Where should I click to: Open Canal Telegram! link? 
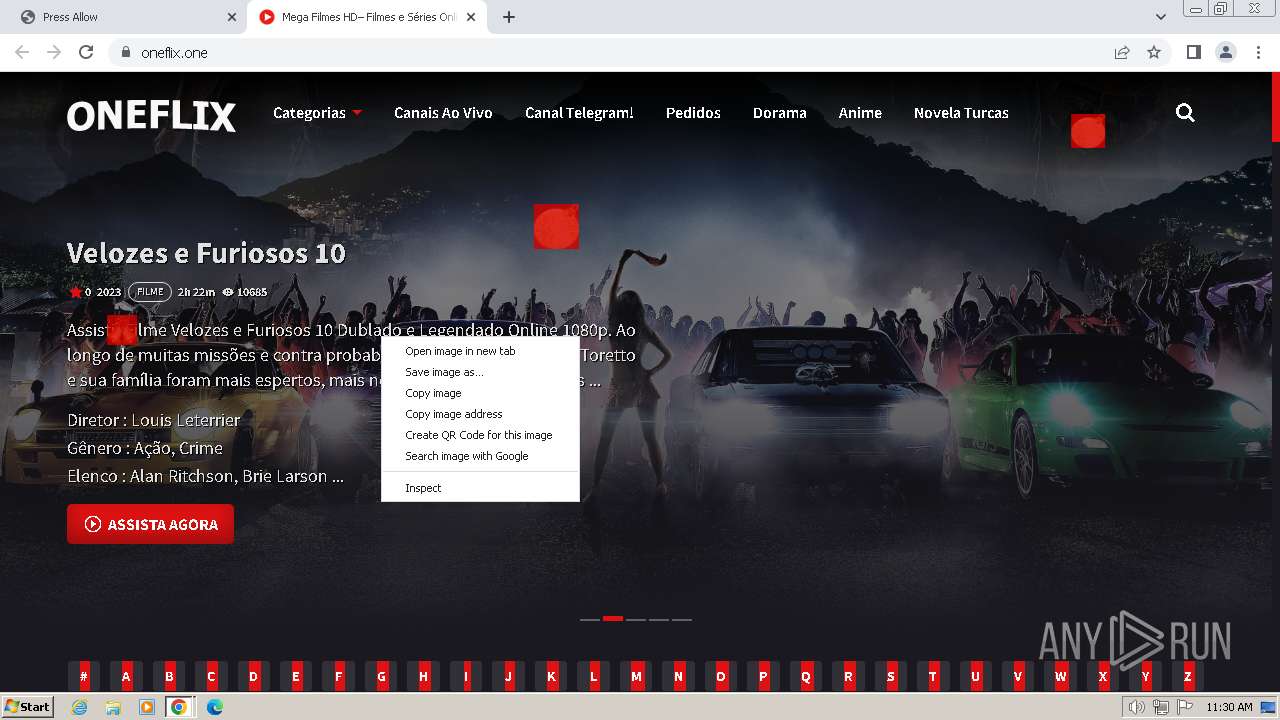pyautogui.click(x=579, y=113)
